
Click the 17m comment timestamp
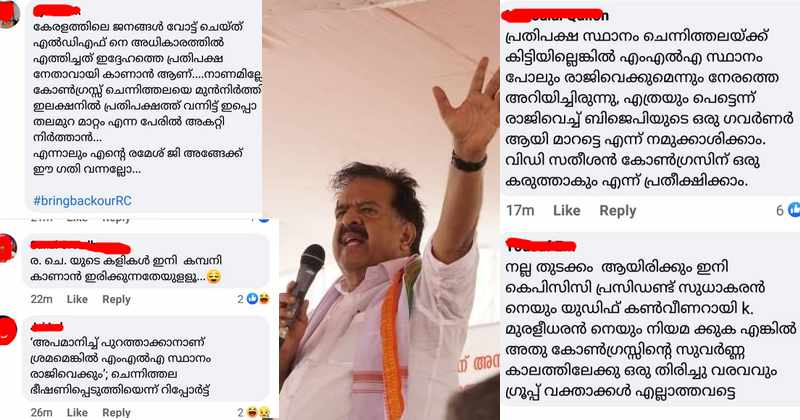(520, 210)
